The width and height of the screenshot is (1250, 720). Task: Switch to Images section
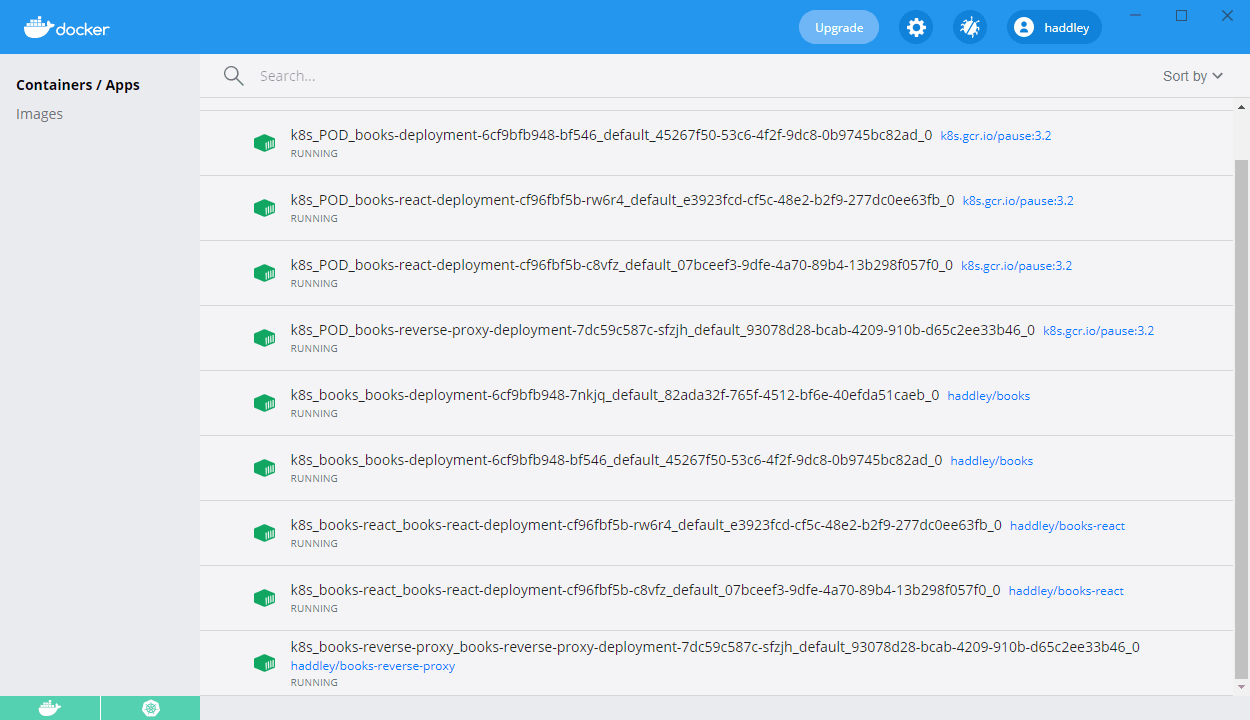(x=40, y=114)
